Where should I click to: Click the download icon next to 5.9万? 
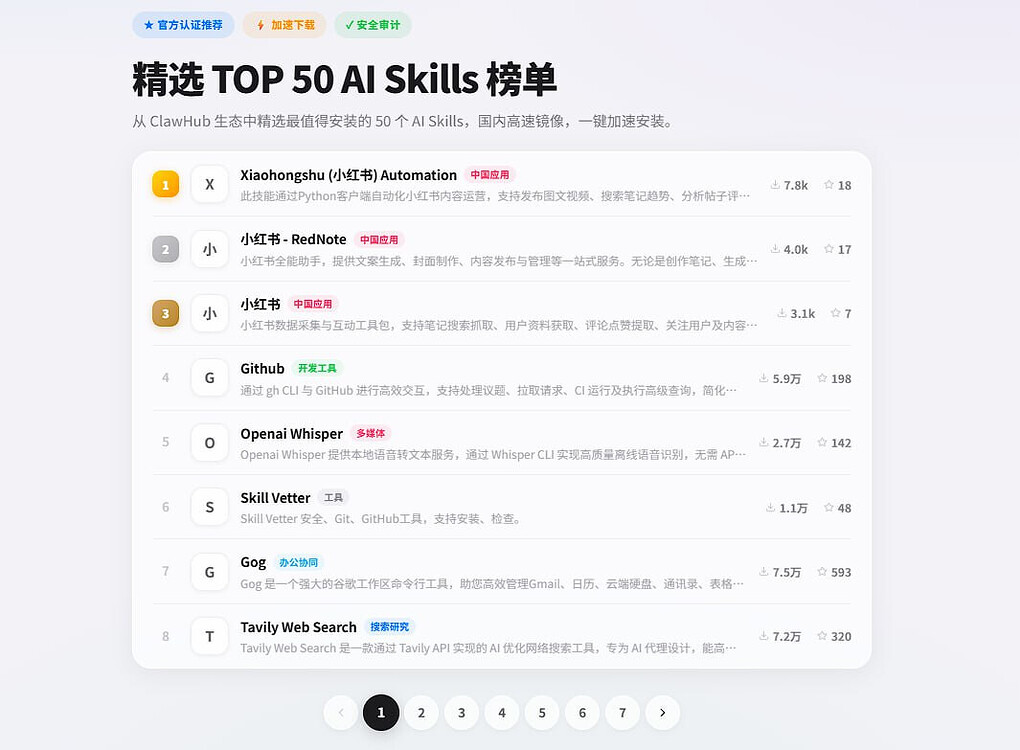click(764, 378)
